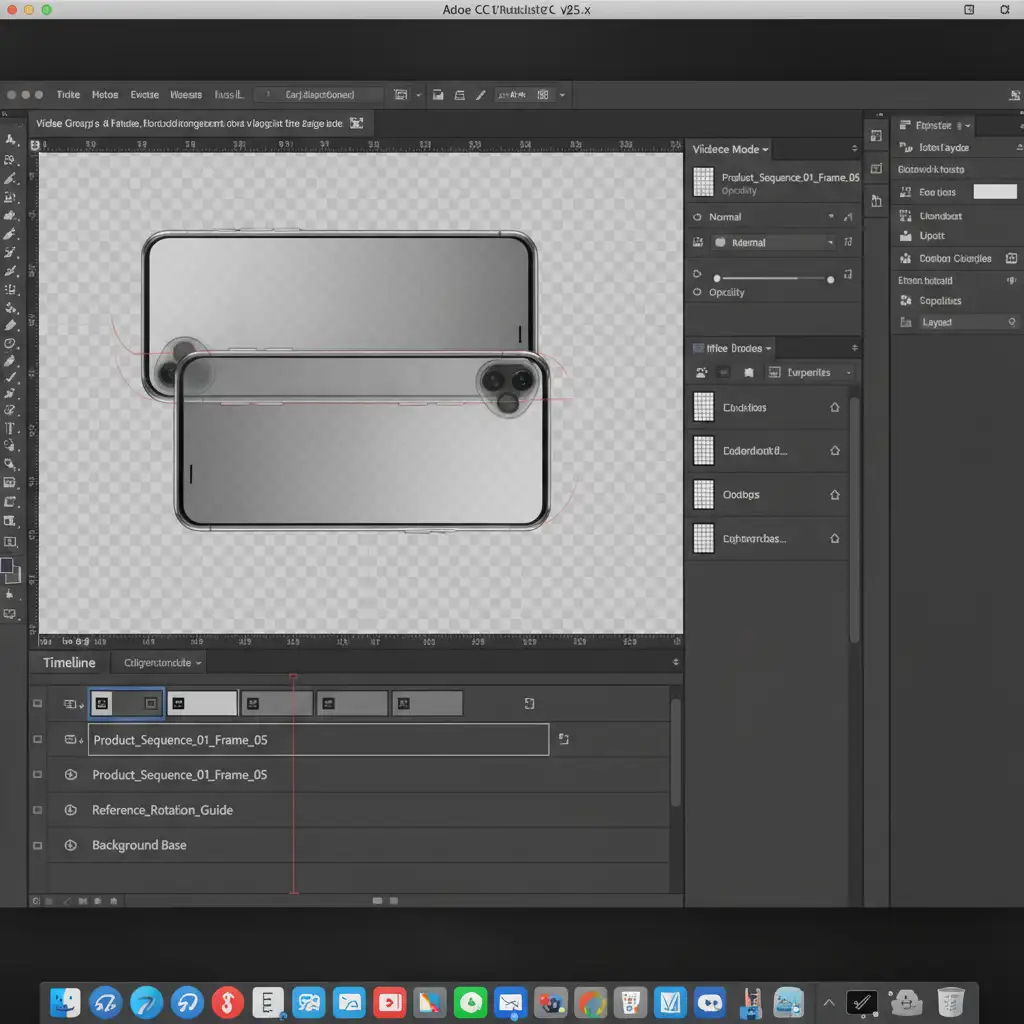Open the Vidiece Mode panel dropdown
Image resolution: width=1024 pixels, height=1024 pixels.
731,149
